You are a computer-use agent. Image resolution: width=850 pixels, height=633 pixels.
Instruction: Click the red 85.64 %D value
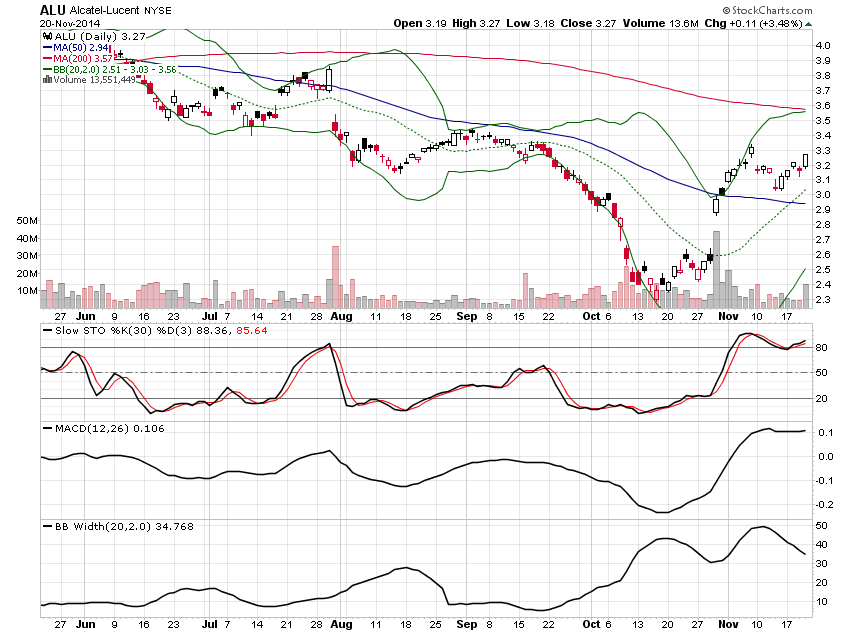[252, 331]
